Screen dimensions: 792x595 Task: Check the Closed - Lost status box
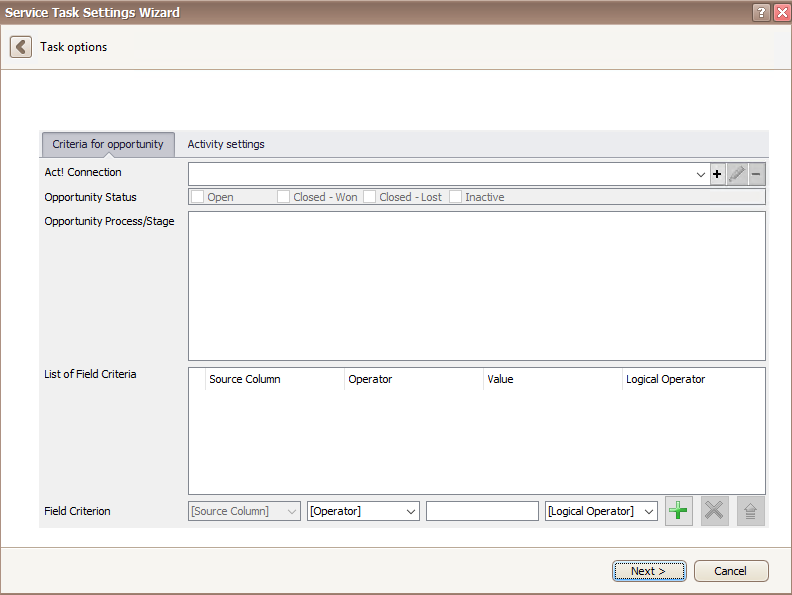[x=369, y=196]
